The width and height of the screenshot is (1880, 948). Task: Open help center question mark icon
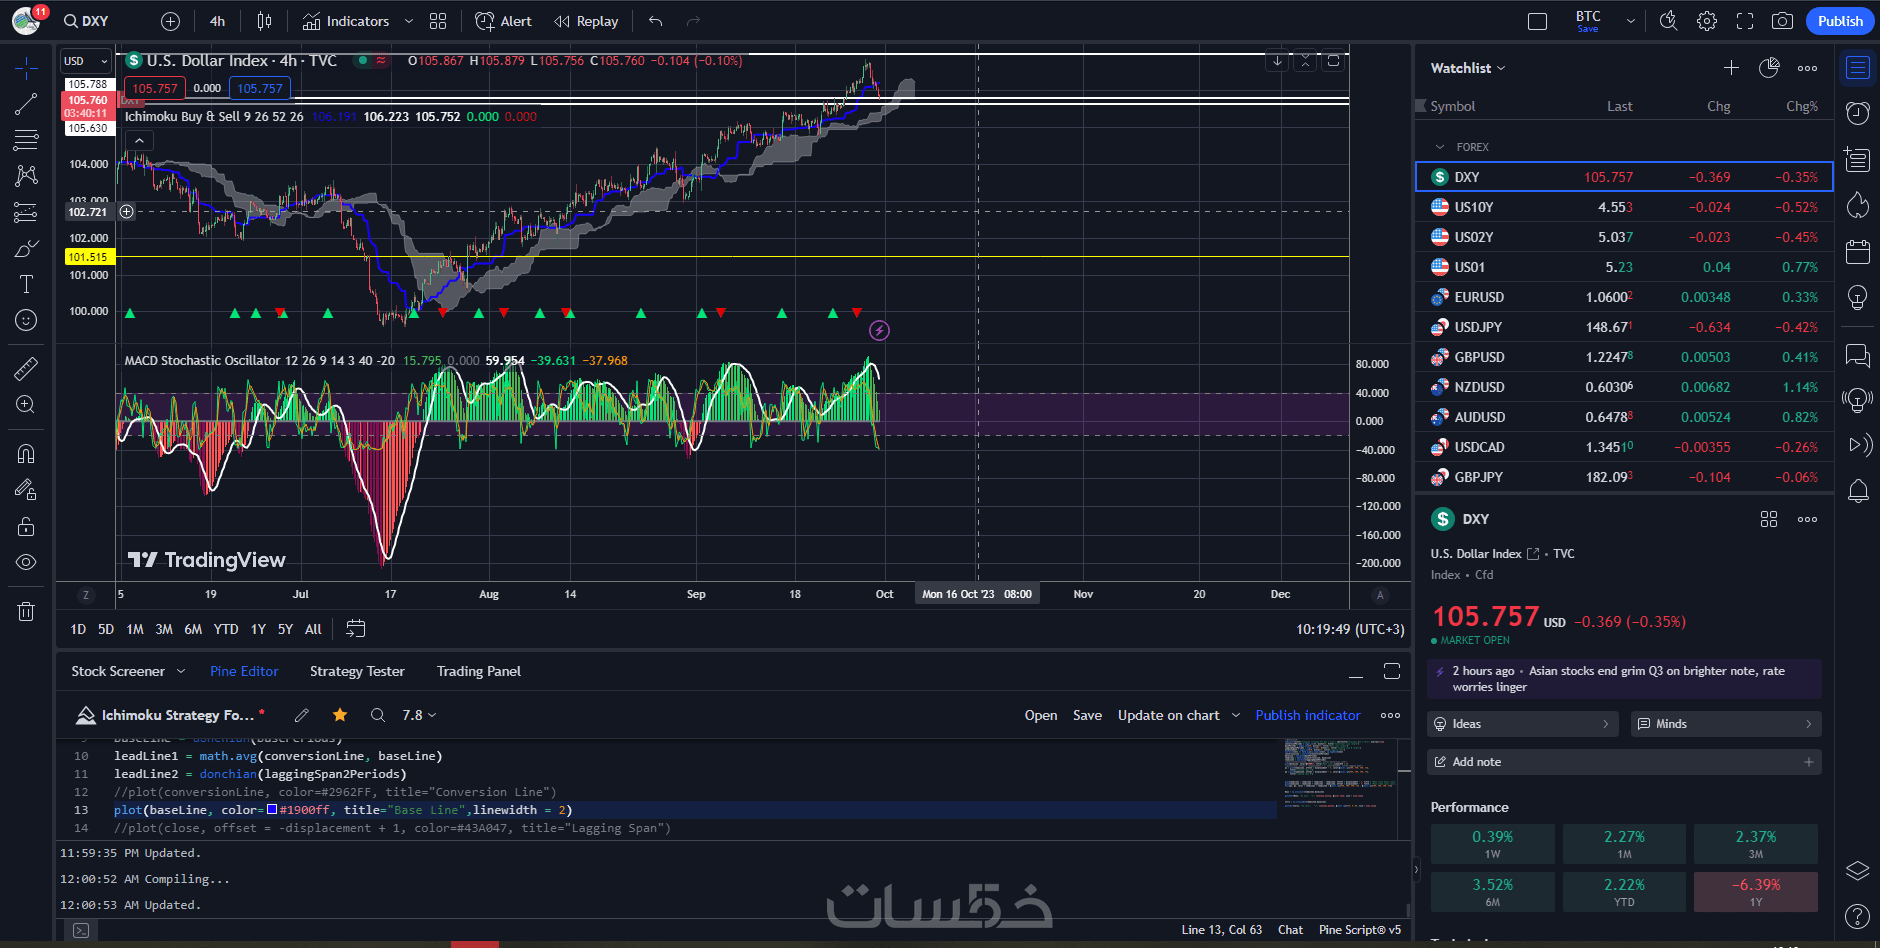coord(1857,916)
